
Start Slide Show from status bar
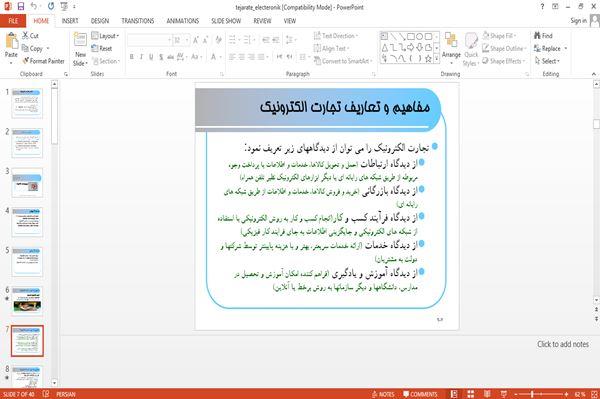(504, 394)
